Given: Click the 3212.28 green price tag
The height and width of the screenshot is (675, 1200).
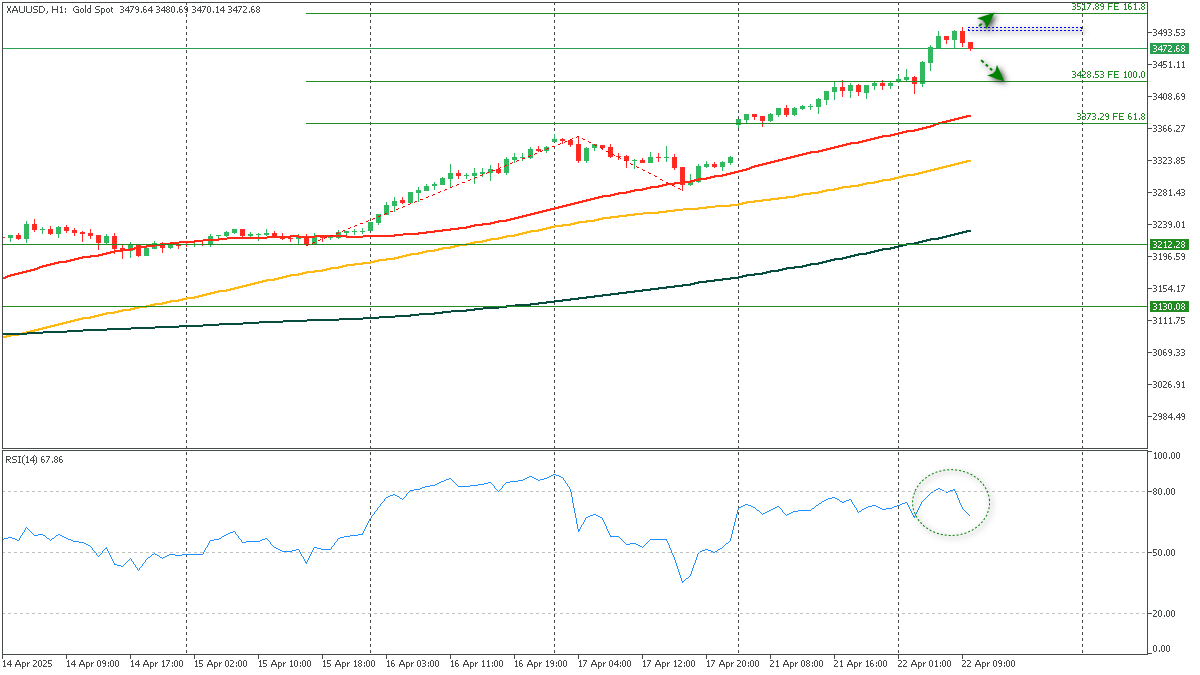Looking at the screenshot, I should [x=1167, y=244].
